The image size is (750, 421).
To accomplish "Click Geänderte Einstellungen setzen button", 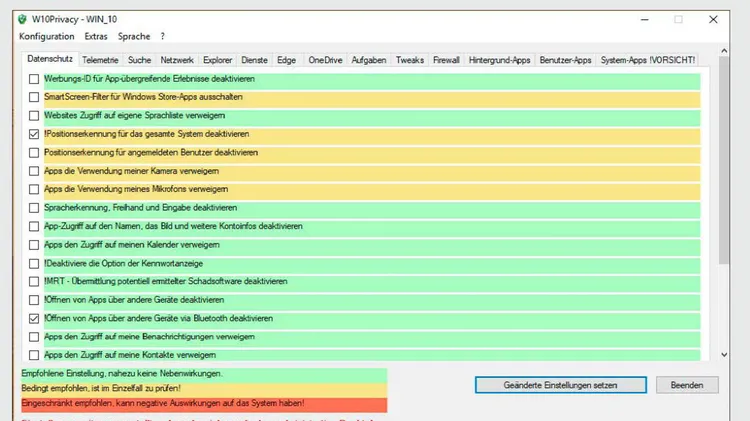I will tap(561, 385).
